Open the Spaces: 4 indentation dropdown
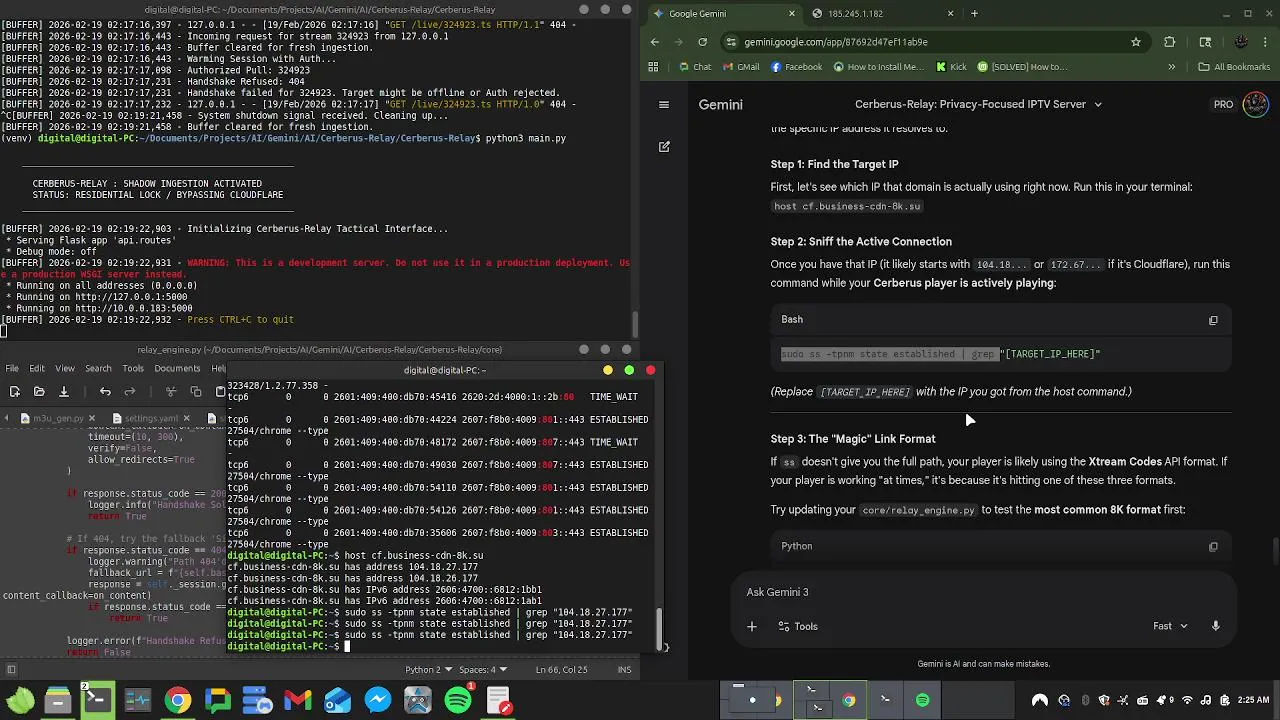1280x720 pixels. coord(483,669)
